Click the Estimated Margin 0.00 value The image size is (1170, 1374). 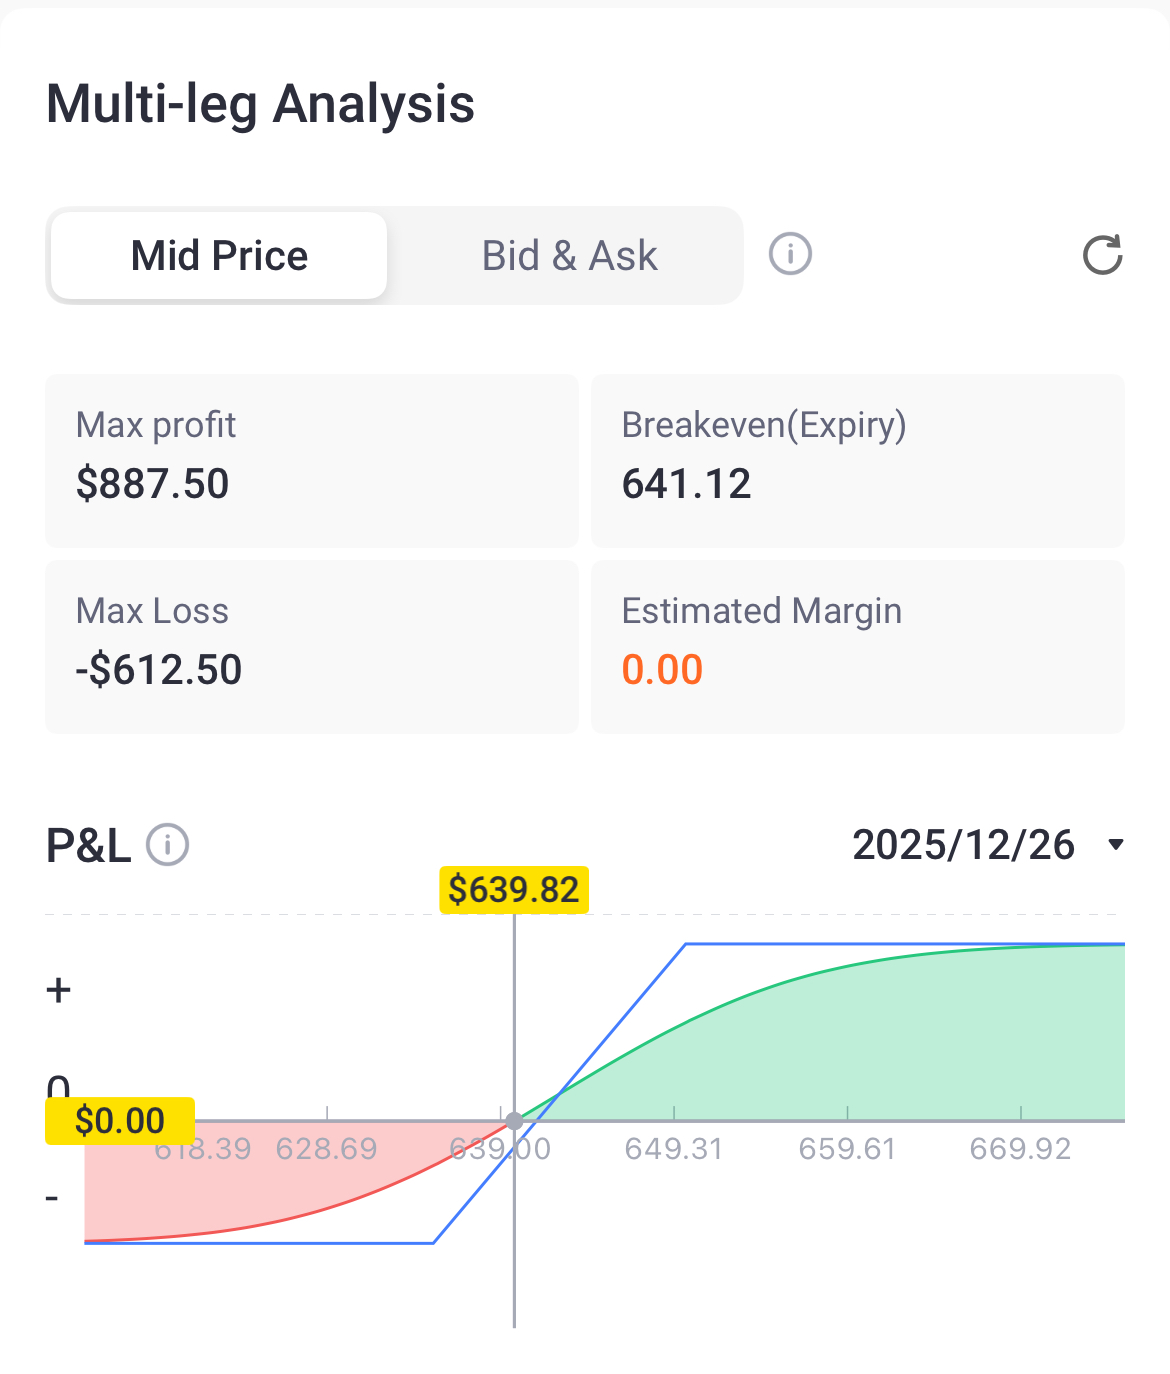click(x=662, y=669)
